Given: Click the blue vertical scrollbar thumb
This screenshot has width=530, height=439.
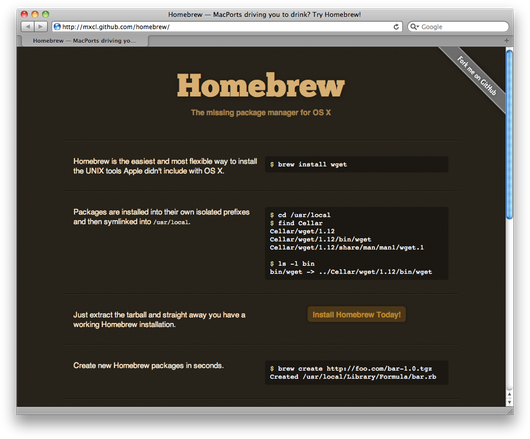Looking at the screenshot, I should (509, 135).
